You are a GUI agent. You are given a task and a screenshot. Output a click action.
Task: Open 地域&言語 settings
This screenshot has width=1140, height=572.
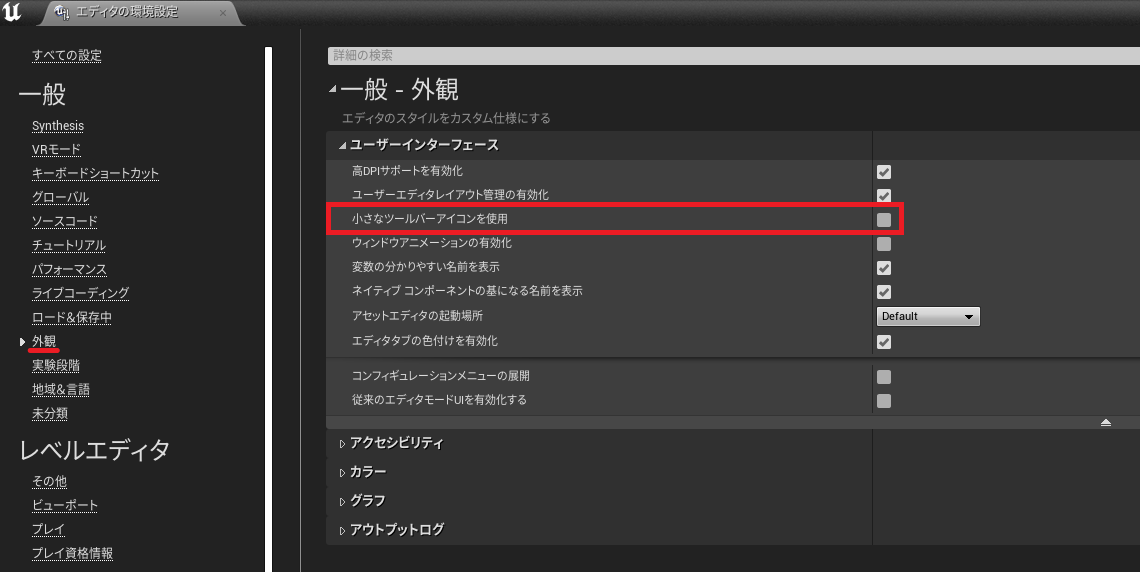61,389
